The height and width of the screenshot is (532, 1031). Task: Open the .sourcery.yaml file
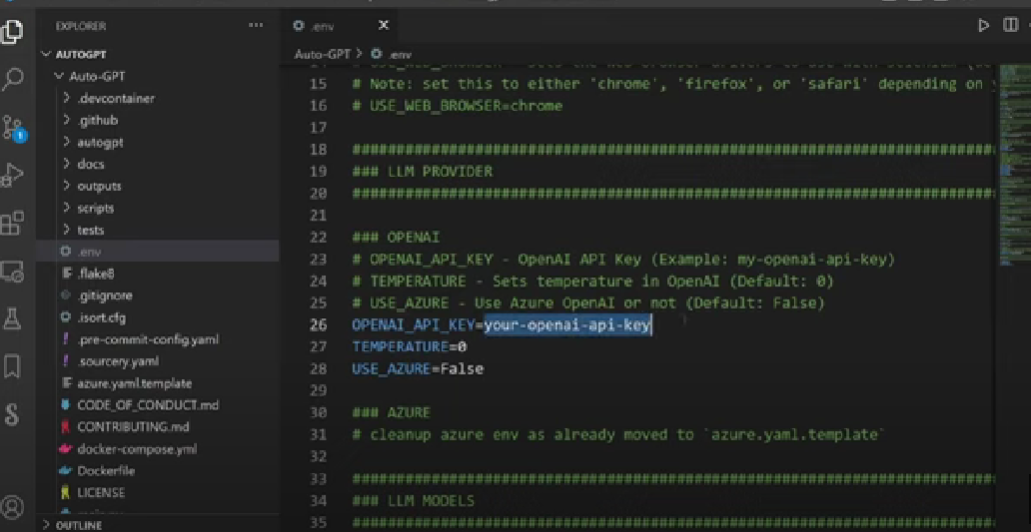pyautogui.click(x=118, y=361)
